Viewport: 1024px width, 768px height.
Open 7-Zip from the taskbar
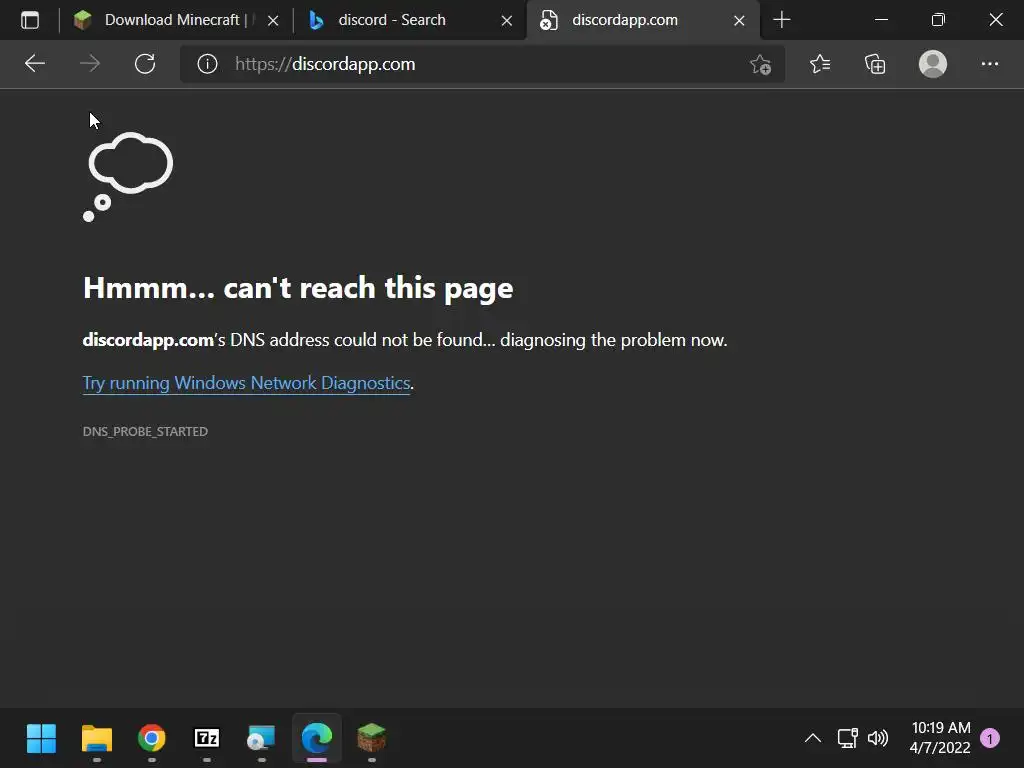tap(207, 739)
